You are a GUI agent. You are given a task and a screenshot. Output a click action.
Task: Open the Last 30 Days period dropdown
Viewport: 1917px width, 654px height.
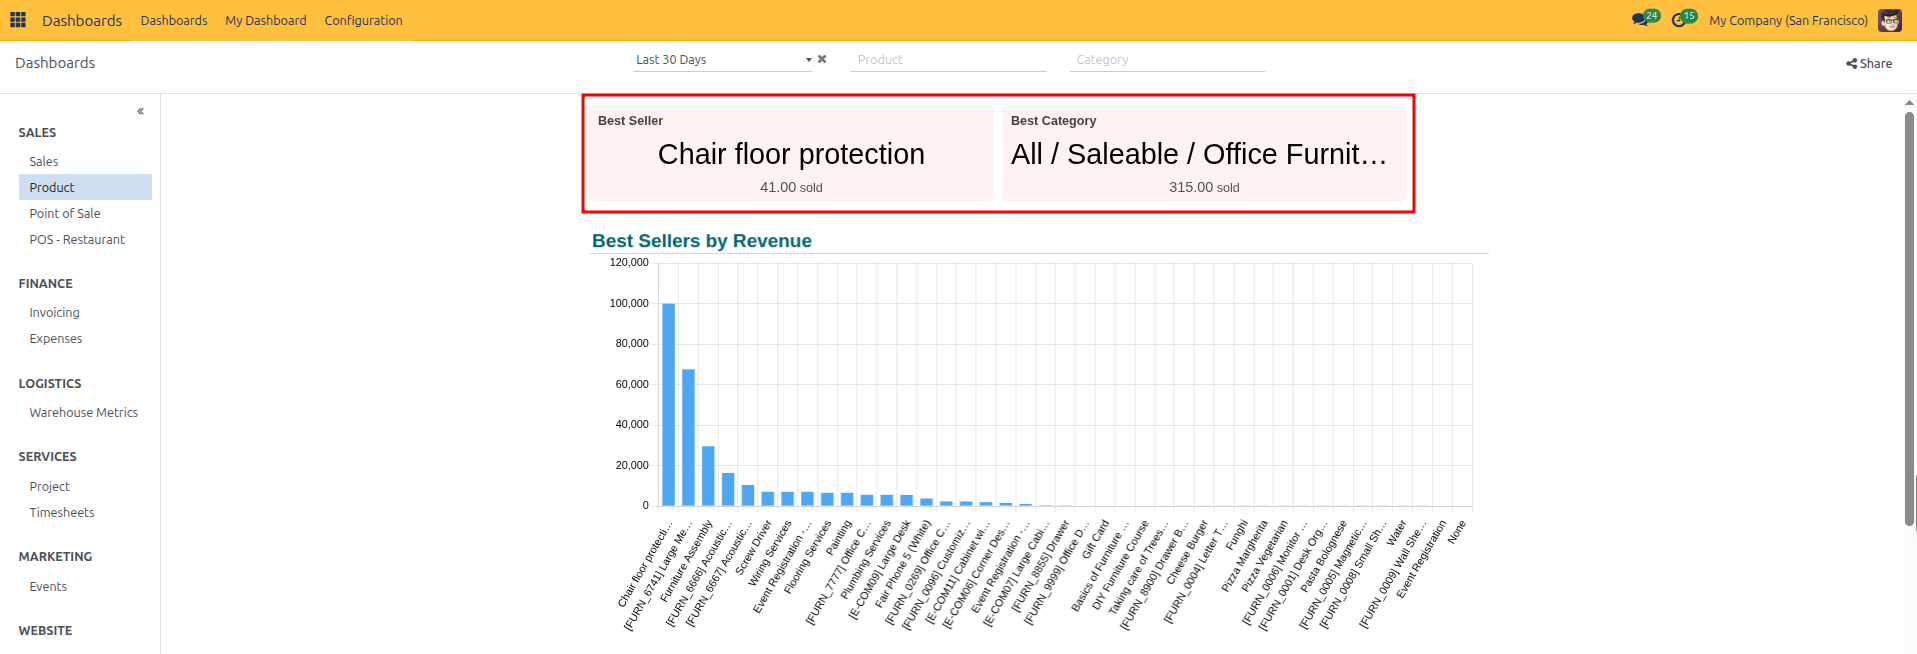[x=724, y=60]
